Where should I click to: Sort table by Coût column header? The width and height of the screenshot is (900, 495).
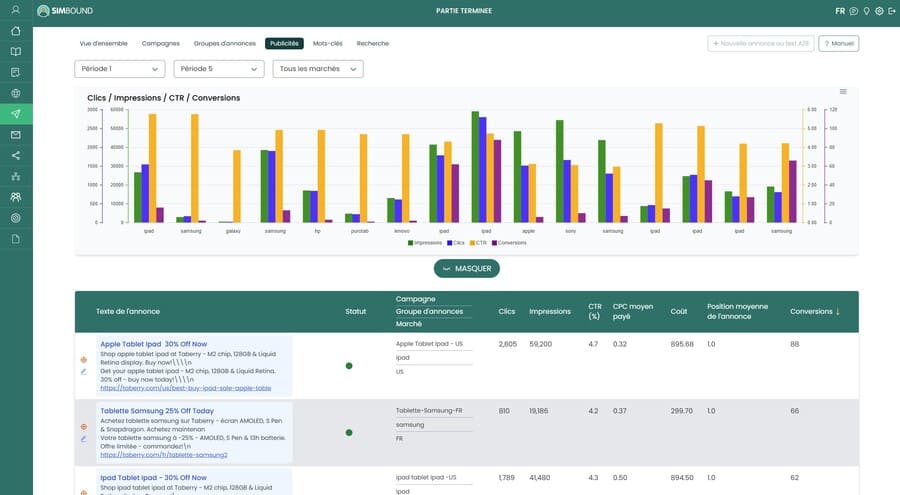click(x=678, y=311)
